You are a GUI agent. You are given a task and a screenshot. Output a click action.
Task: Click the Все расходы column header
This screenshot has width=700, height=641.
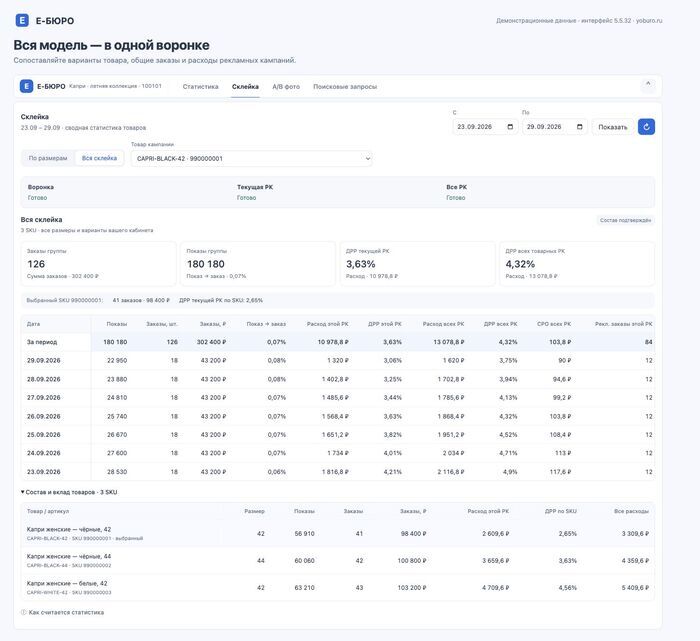pos(631,511)
